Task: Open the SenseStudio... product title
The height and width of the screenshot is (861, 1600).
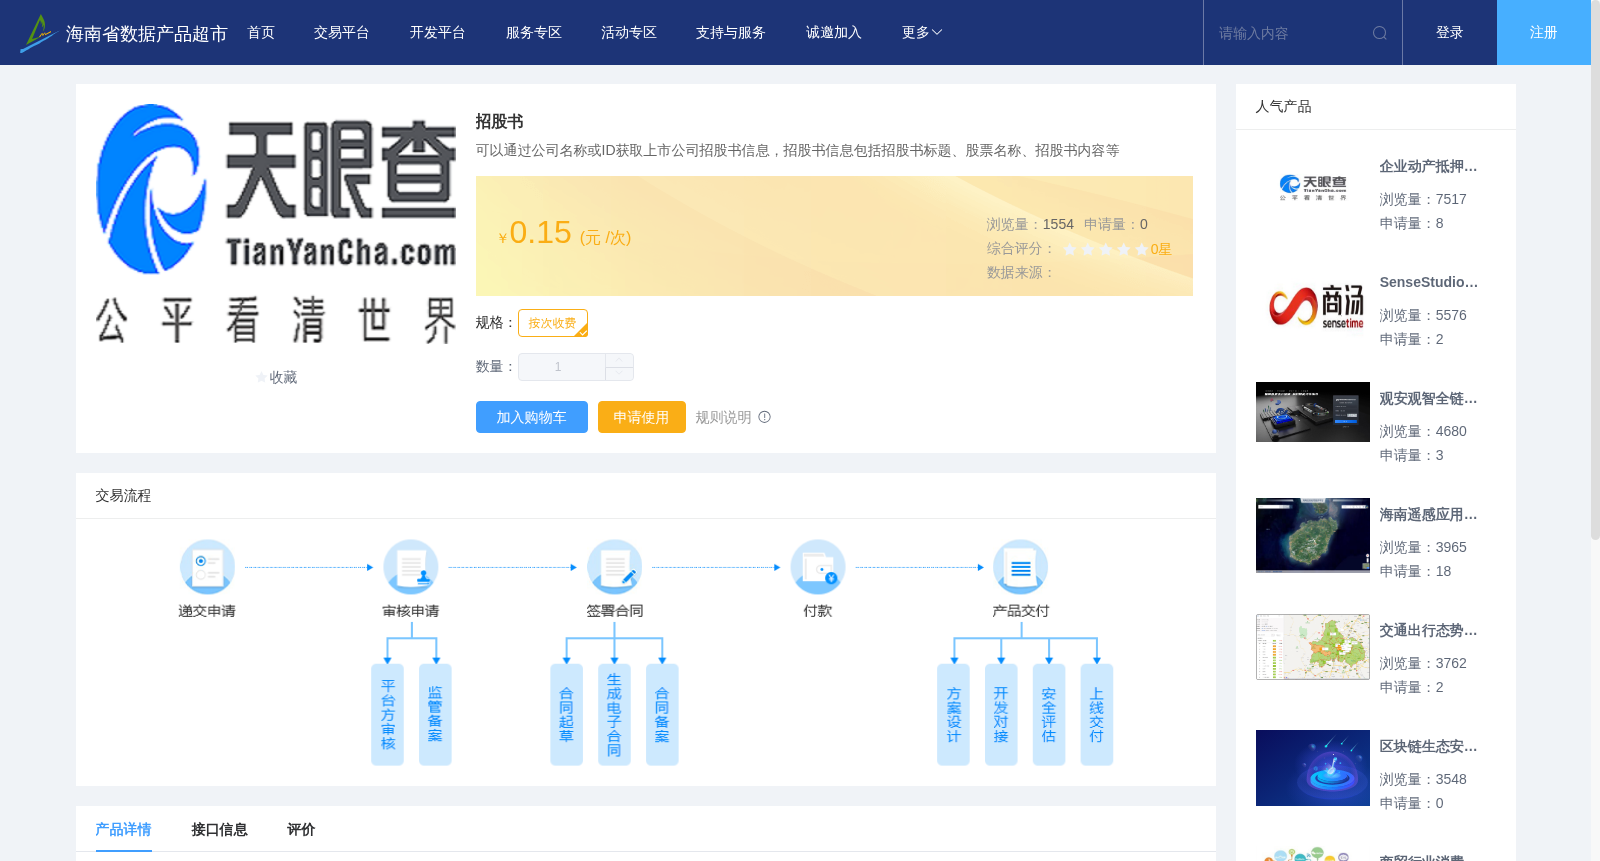Action: (1428, 283)
